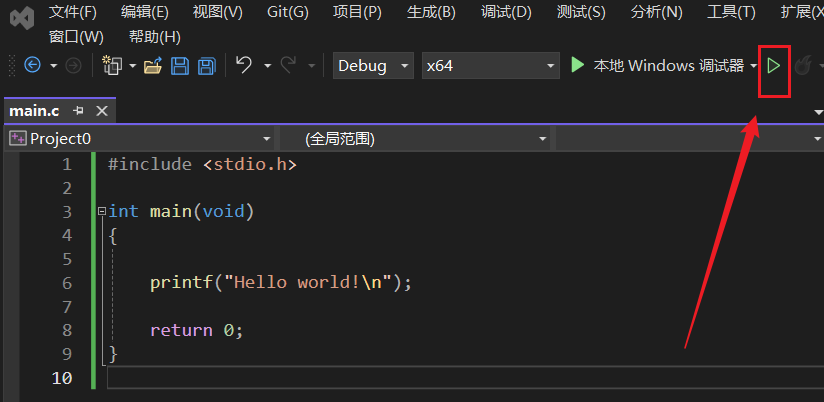Start without debugging (hollow green arrow)

pos(773,65)
